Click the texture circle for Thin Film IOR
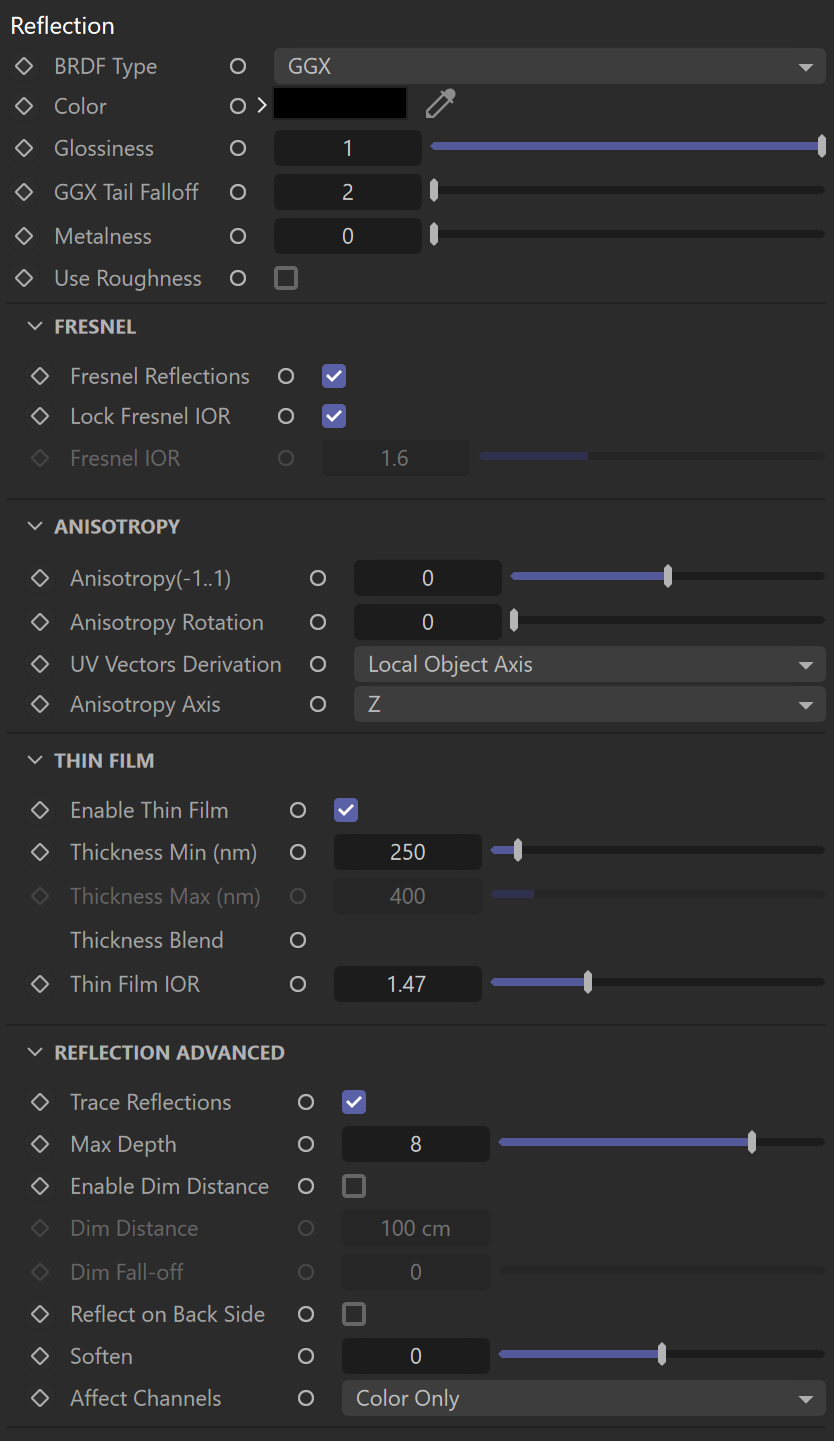 click(298, 984)
